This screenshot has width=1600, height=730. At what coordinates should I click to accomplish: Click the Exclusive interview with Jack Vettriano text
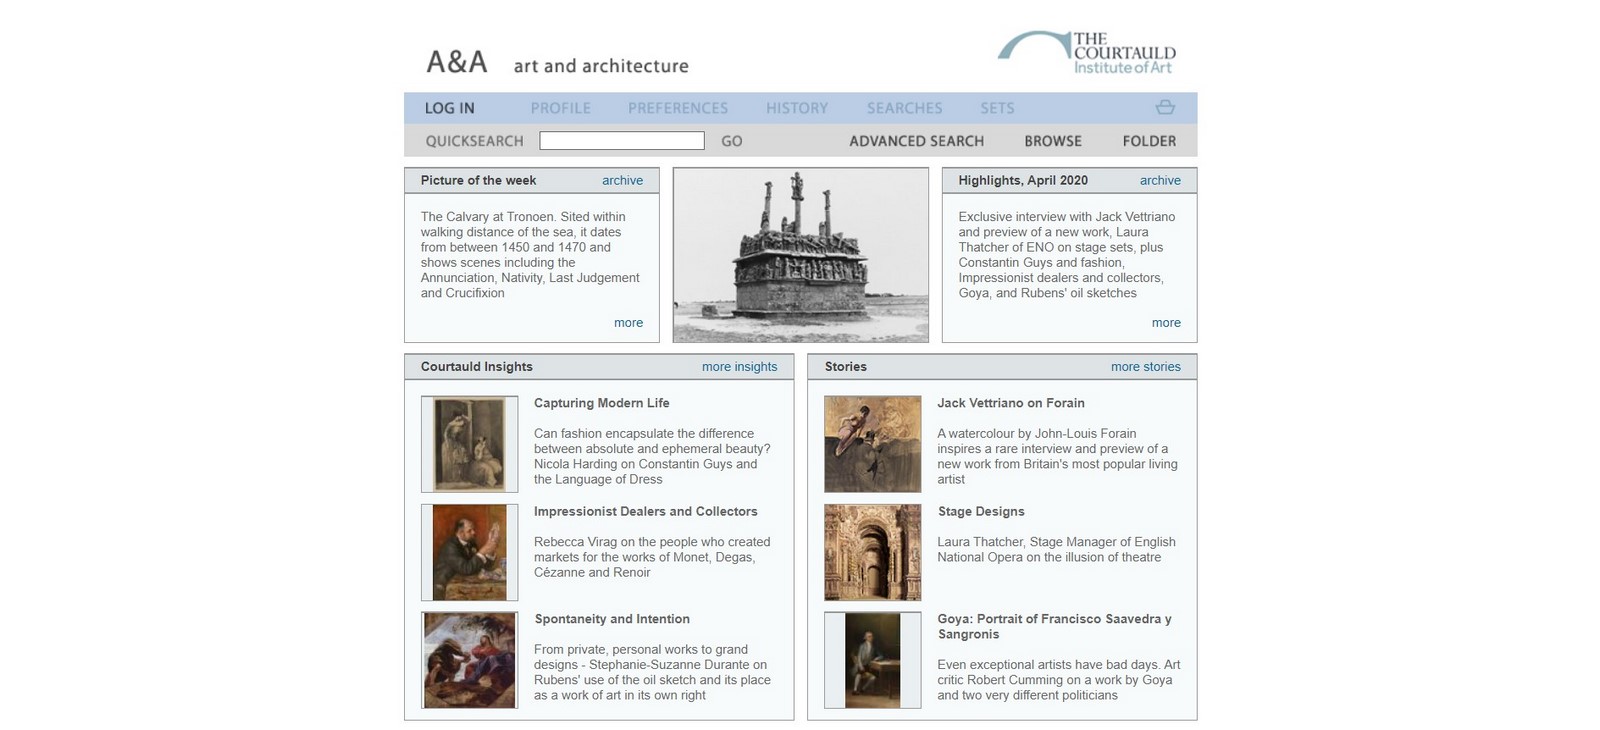pyautogui.click(x=1067, y=255)
